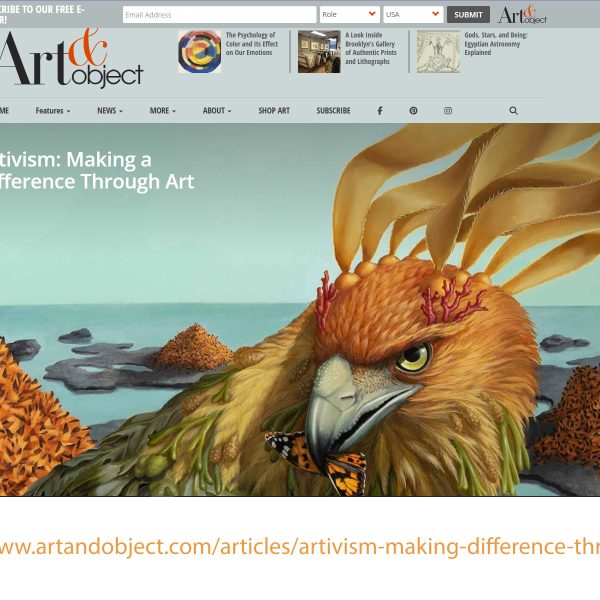The image size is (600, 600).
Task: Open the Pinterest icon link
Action: [413, 111]
